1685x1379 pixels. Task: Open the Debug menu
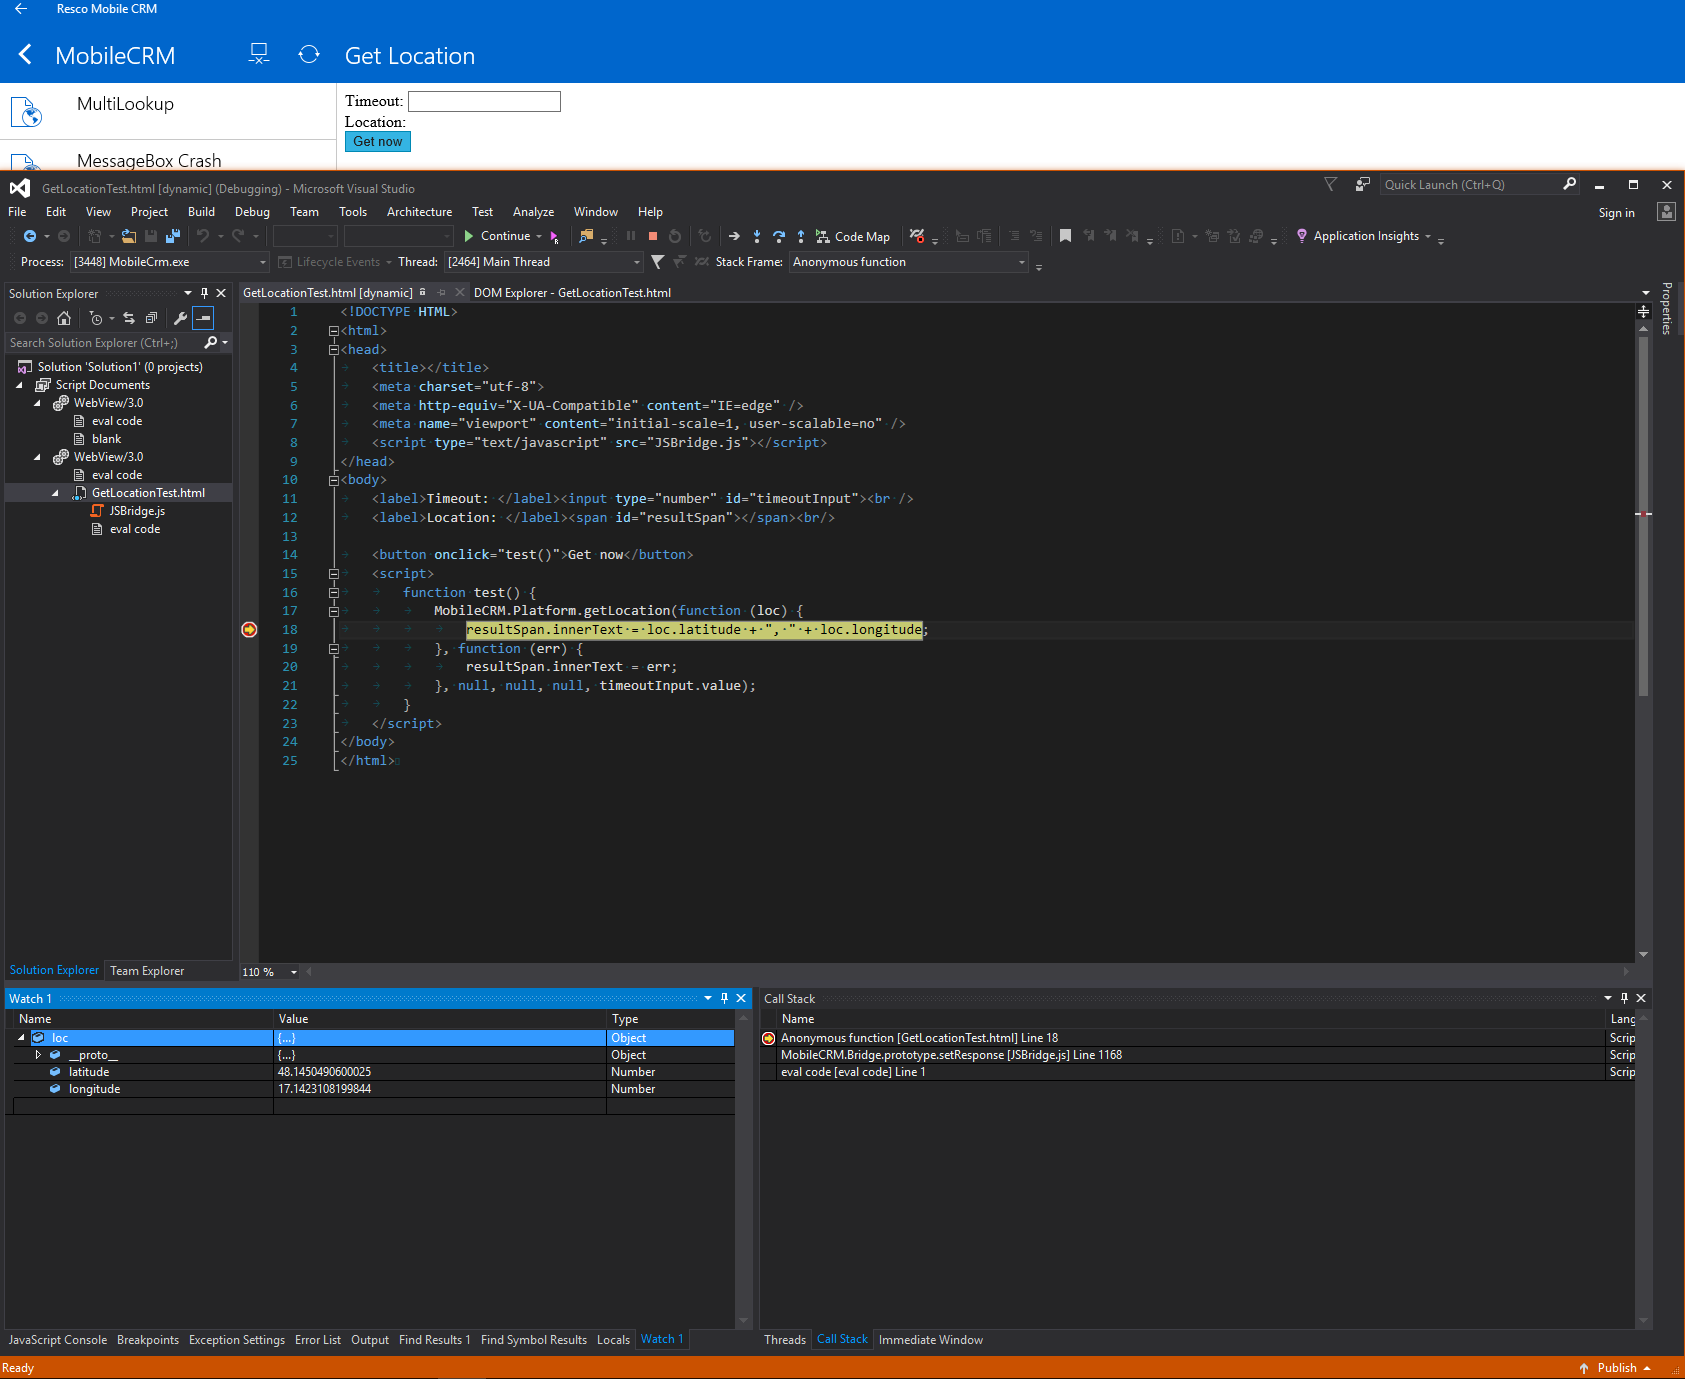(252, 212)
